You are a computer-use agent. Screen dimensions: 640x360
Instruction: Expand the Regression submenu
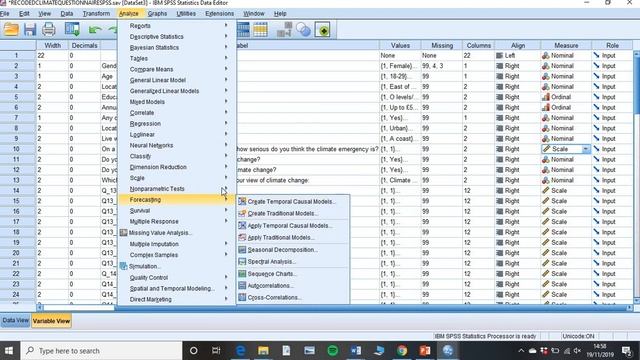click(x=177, y=124)
